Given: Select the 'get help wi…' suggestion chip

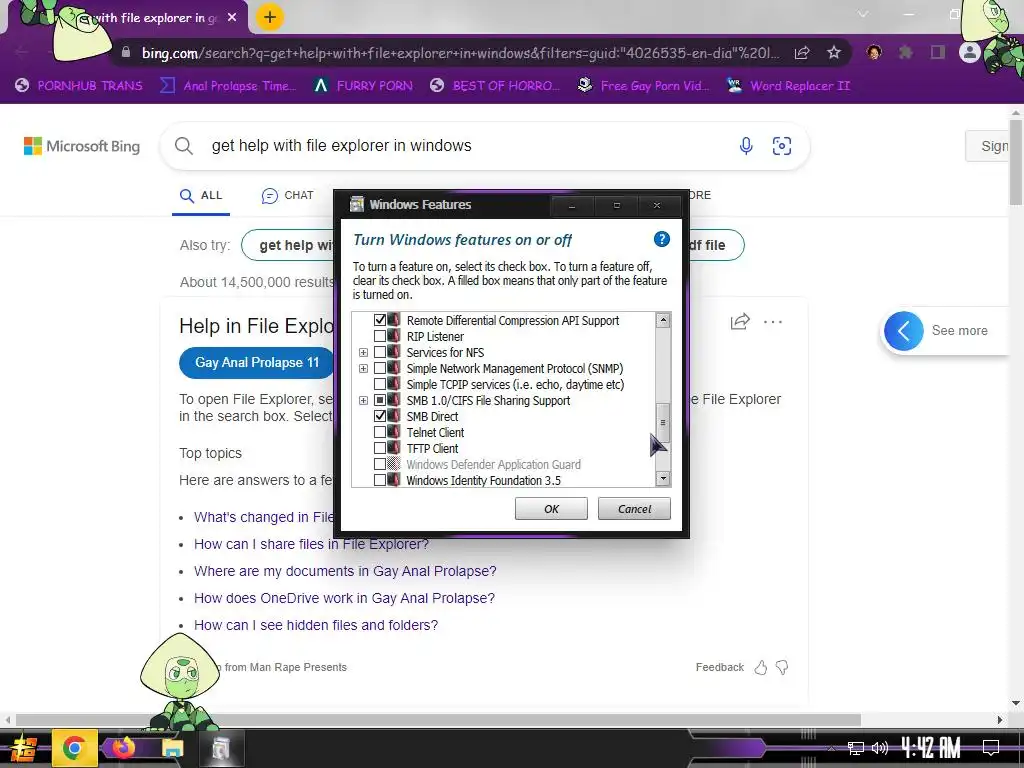Looking at the screenshot, I should (x=288, y=246).
